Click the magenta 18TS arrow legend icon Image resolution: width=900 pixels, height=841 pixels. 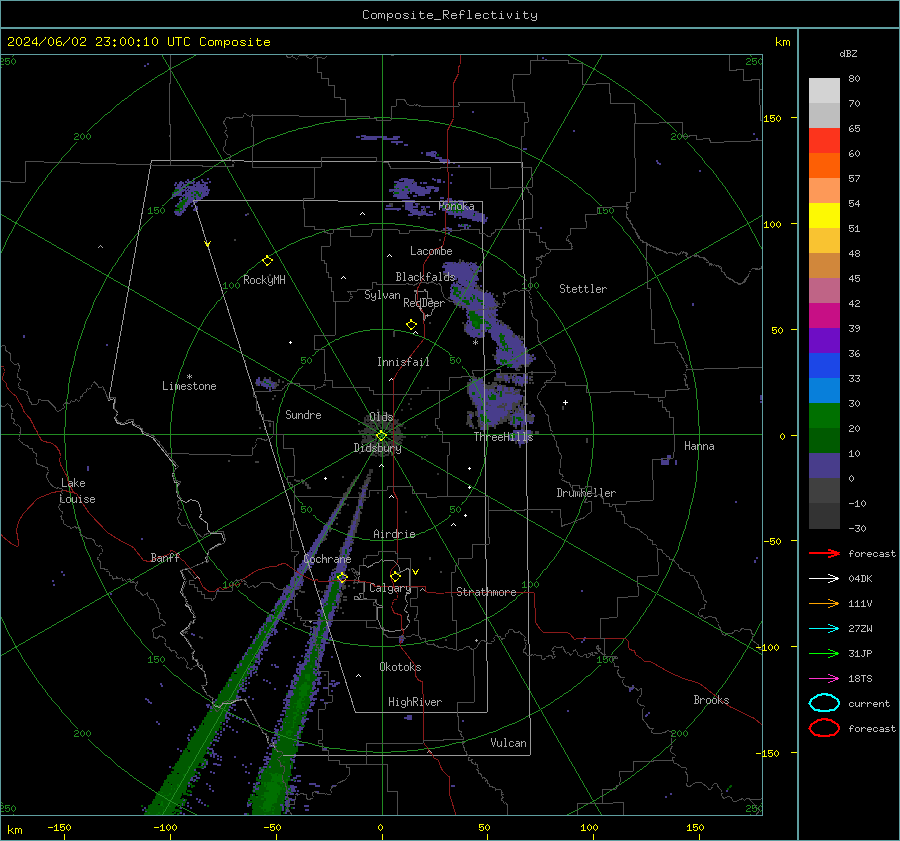coord(824,679)
